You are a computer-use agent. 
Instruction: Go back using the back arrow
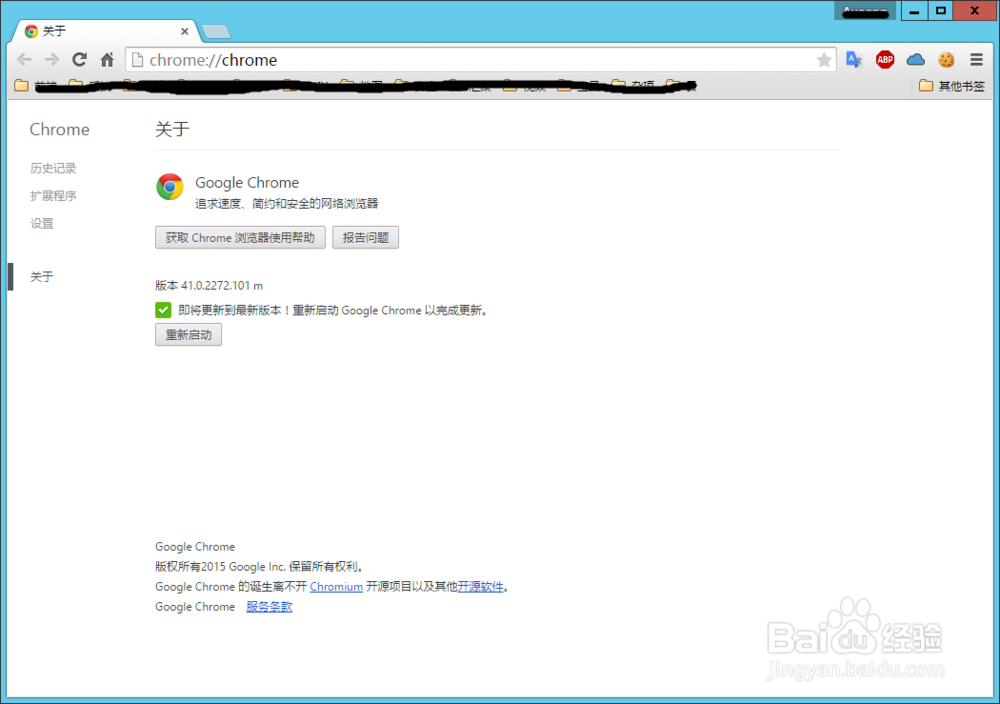(x=24, y=60)
